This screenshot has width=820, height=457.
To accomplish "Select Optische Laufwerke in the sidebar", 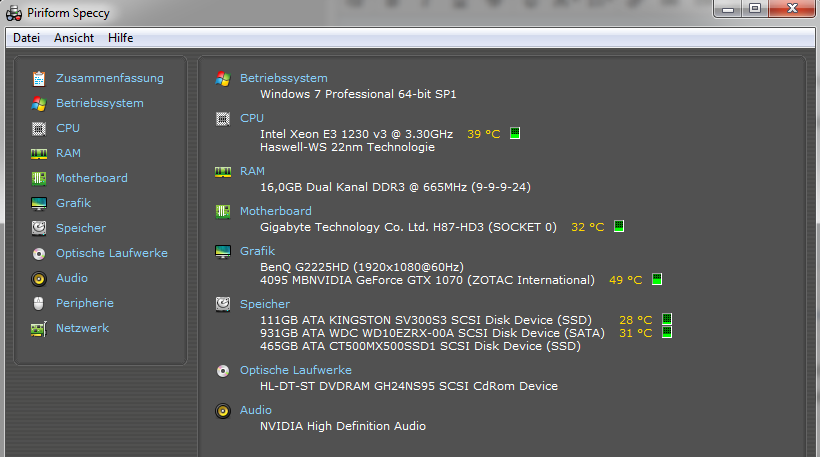I will (112, 253).
